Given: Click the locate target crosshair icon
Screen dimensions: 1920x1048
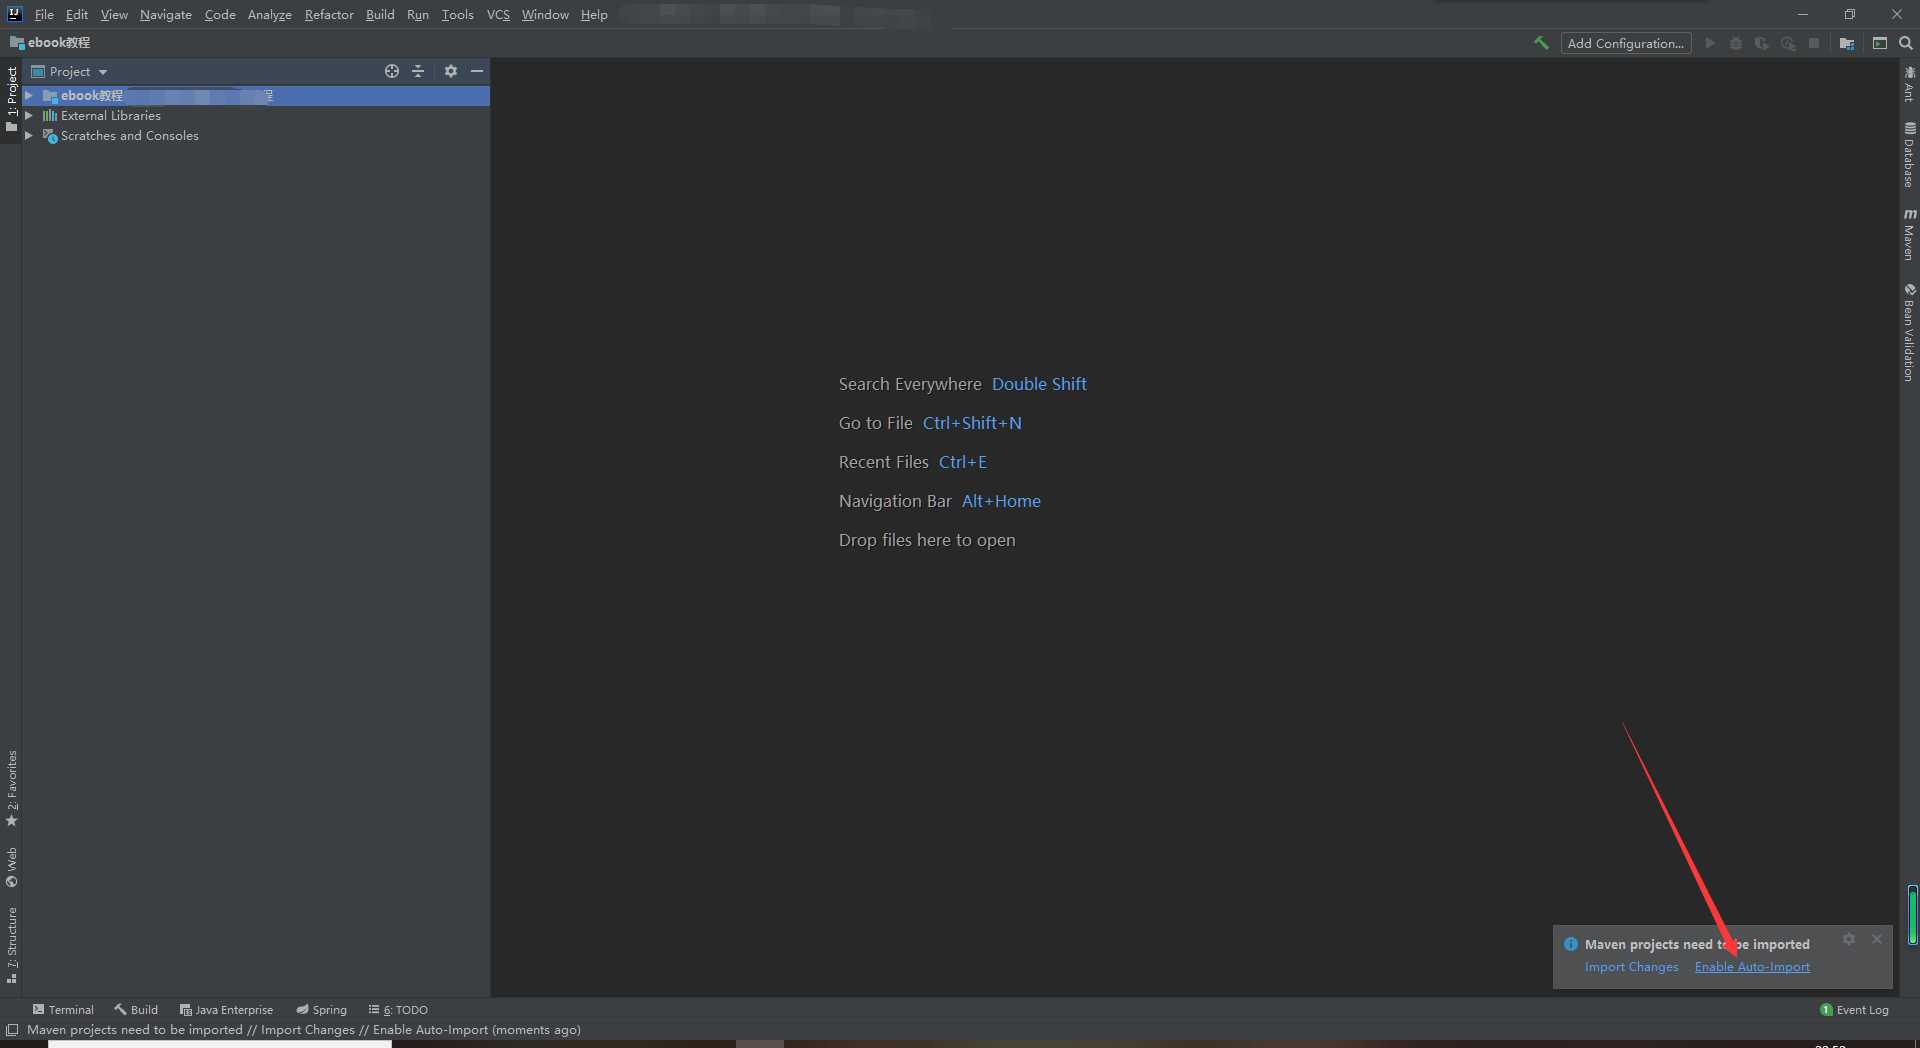Looking at the screenshot, I should tap(392, 71).
